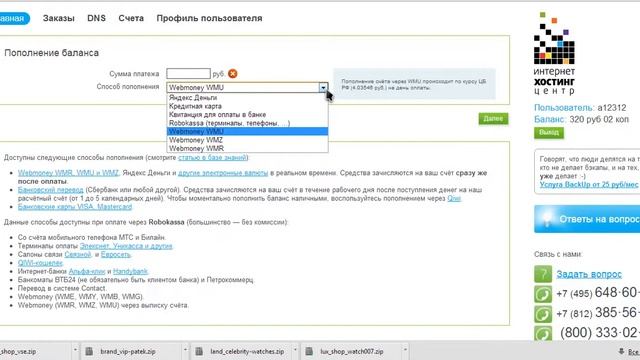This screenshot has width=640, height=360.
Task: Choose Яндекс Деньги from the list
Action: [x=247, y=98]
